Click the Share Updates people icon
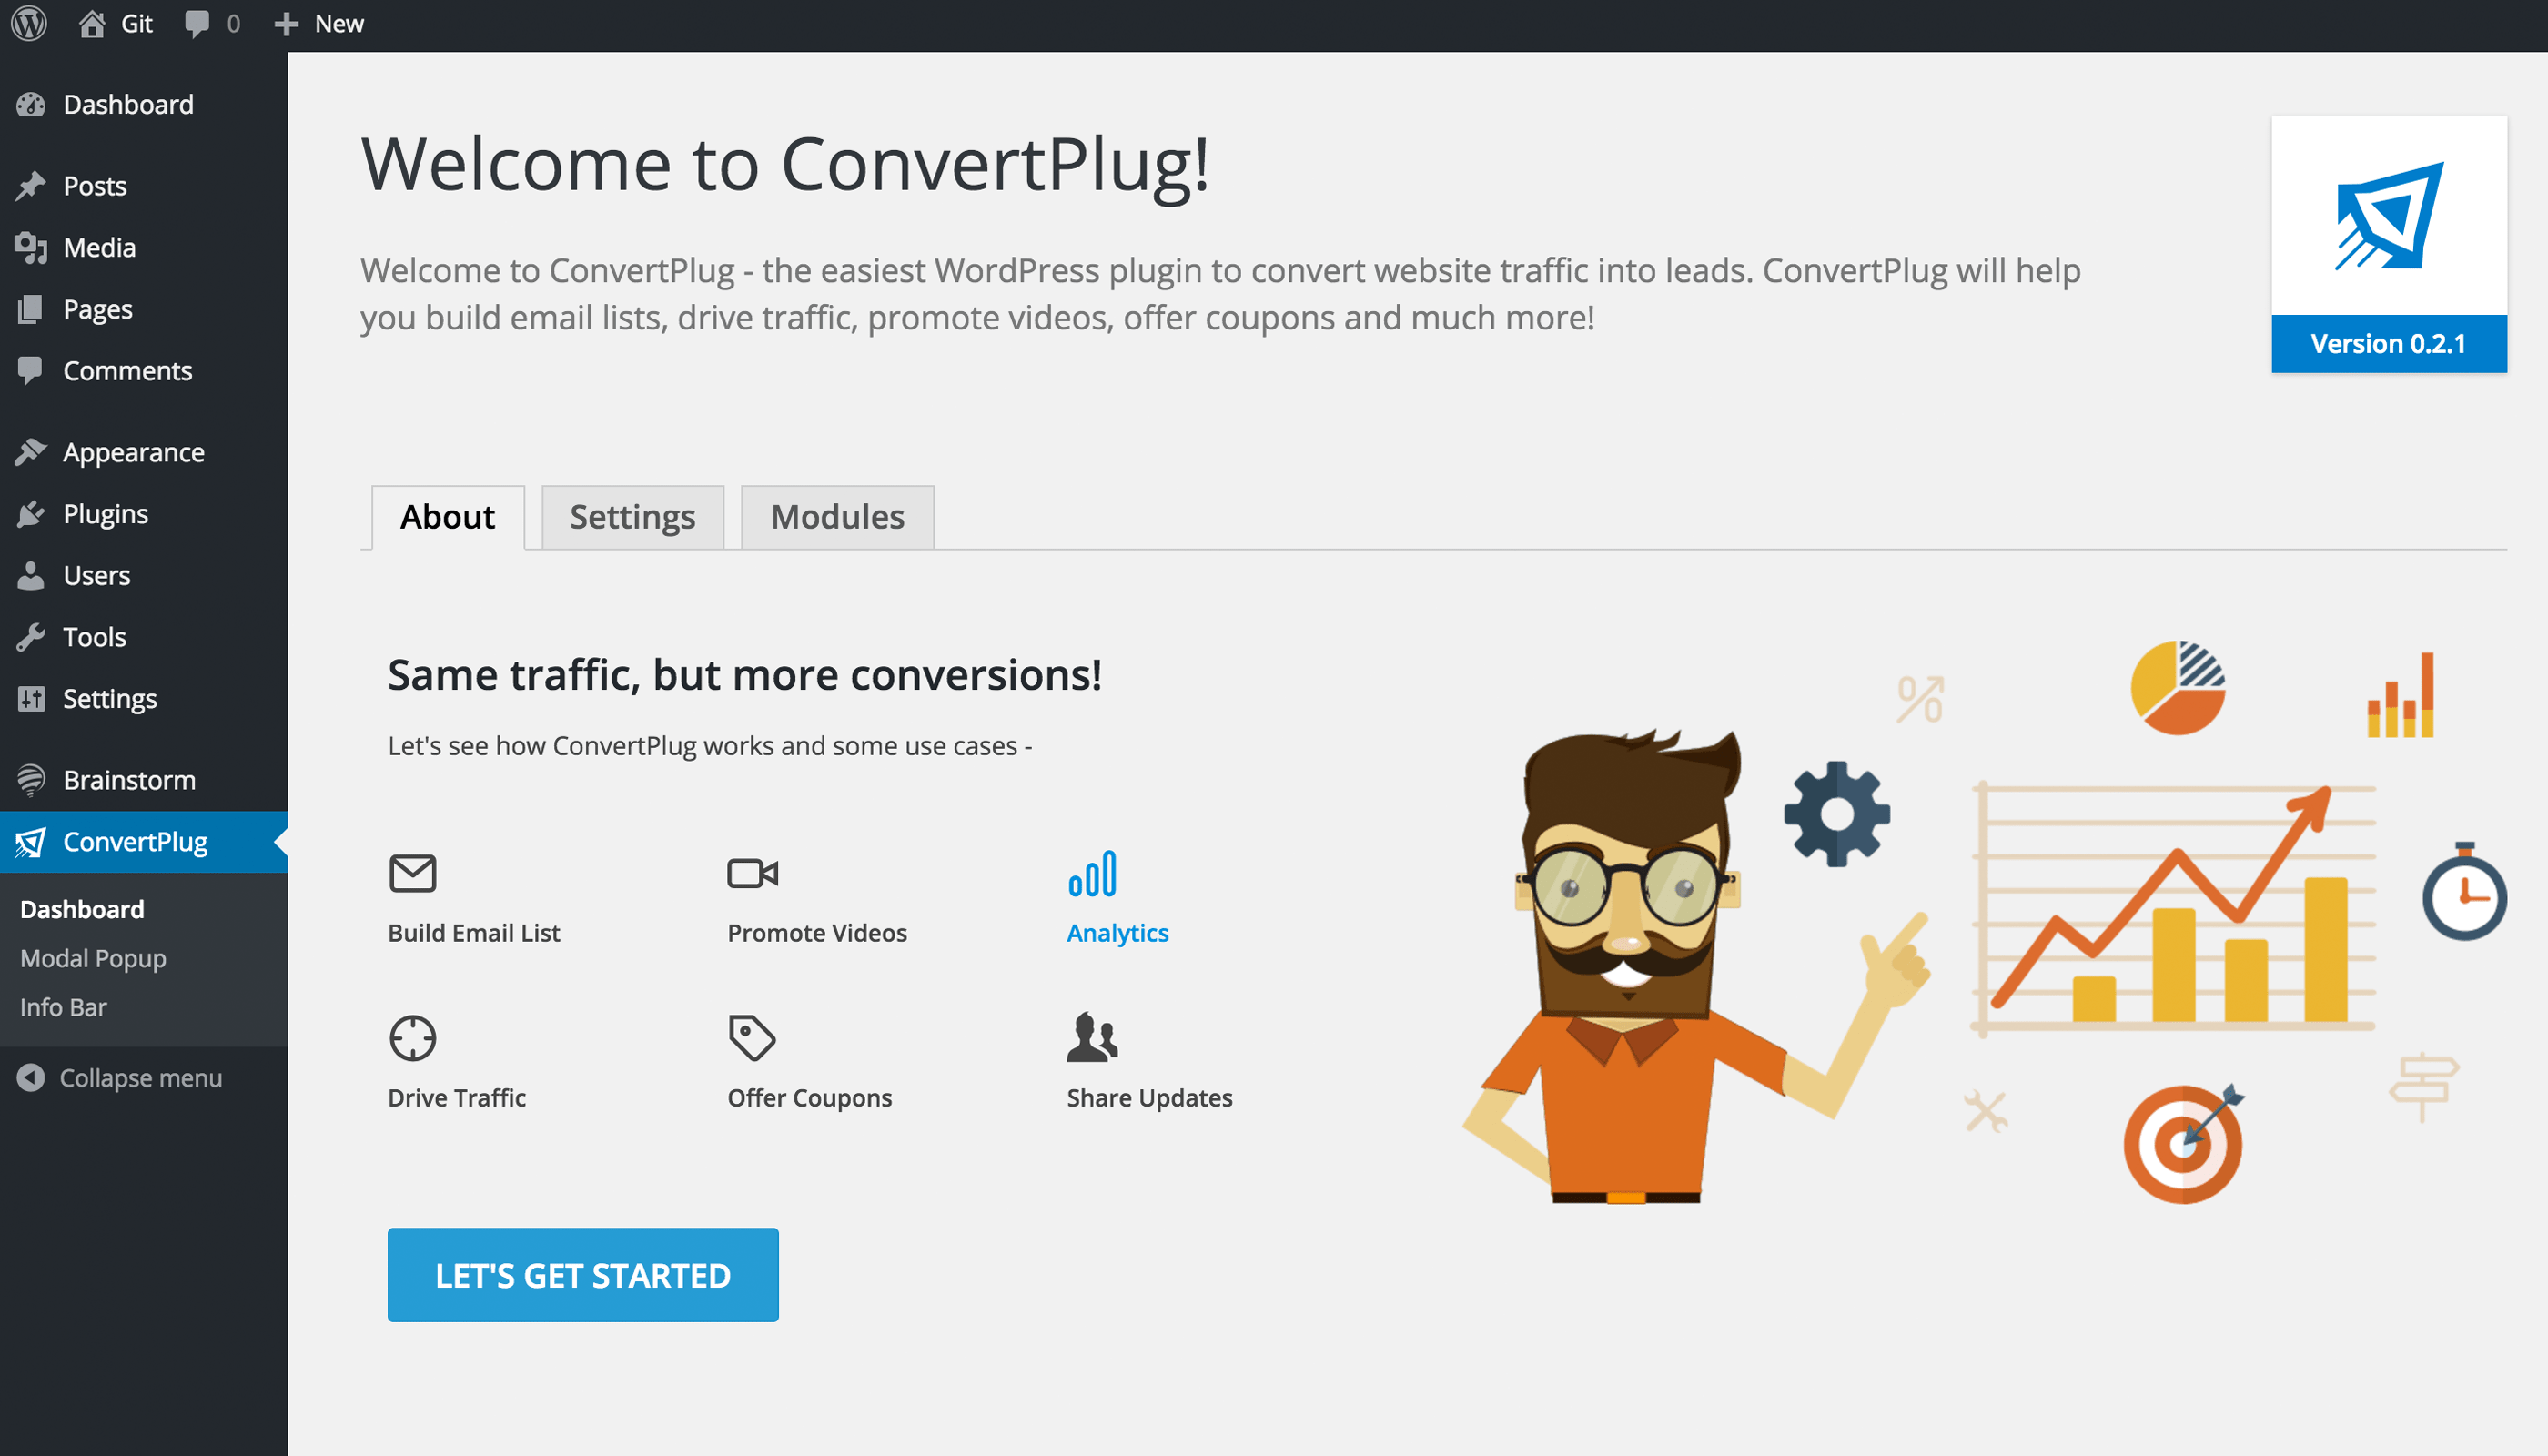Viewport: 2548px width, 1456px height. pos(1092,1038)
